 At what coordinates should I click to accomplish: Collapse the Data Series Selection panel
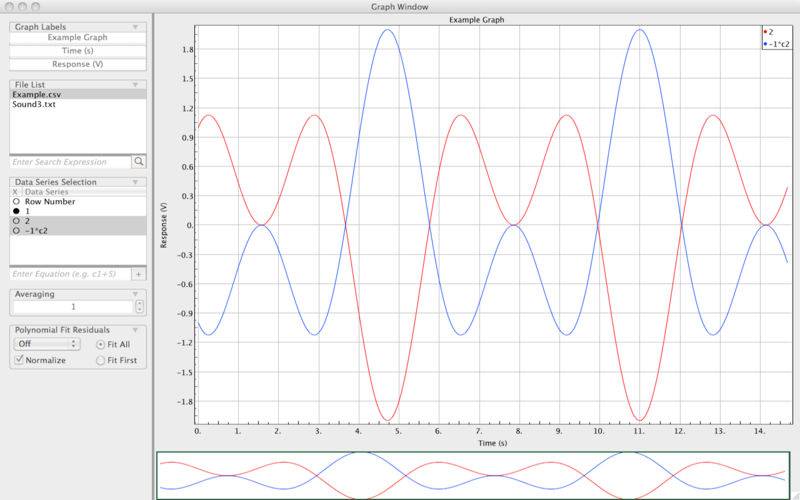pyautogui.click(x=135, y=182)
